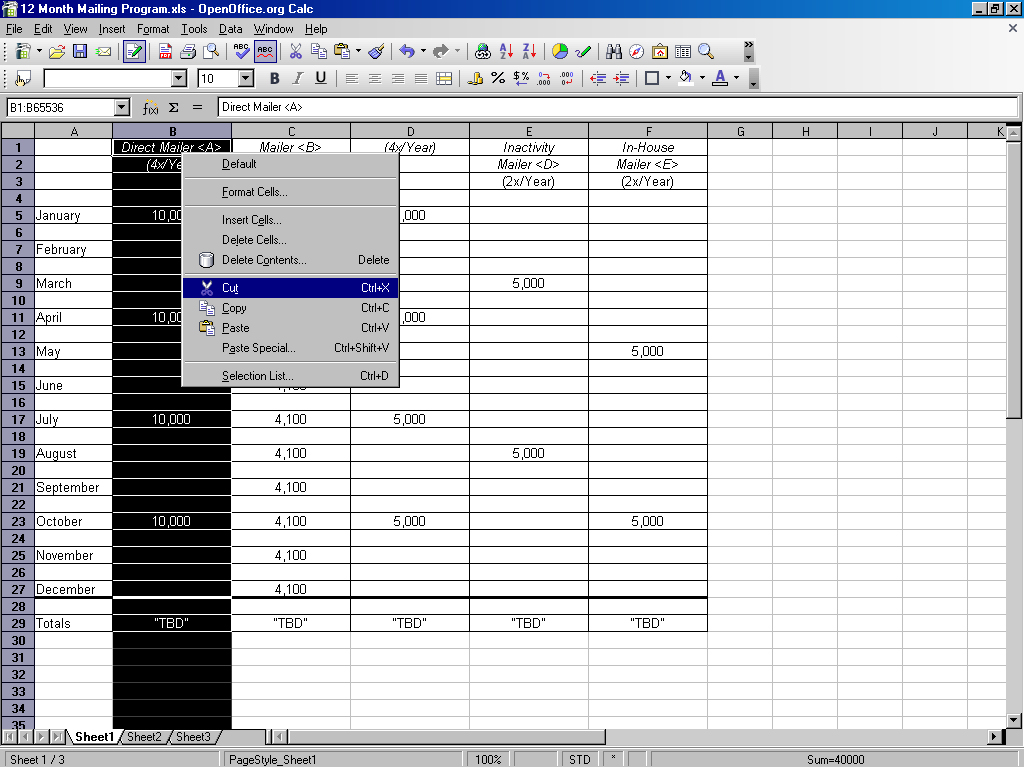The height and width of the screenshot is (768, 1024).
Task: Click the Merge Cells icon
Action: coord(444,78)
